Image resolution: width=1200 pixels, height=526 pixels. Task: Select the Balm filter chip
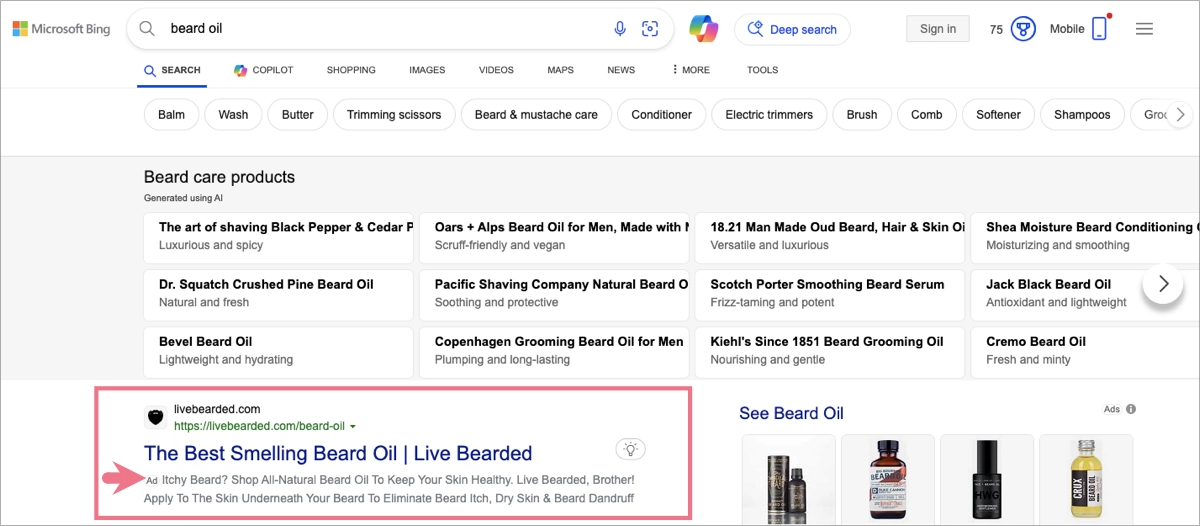click(x=171, y=115)
